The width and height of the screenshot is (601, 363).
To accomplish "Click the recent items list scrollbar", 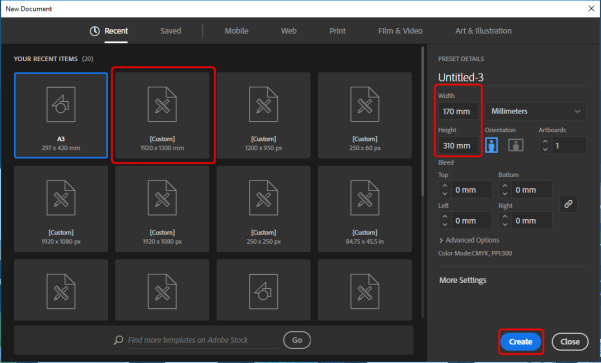I will click(x=423, y=122).
